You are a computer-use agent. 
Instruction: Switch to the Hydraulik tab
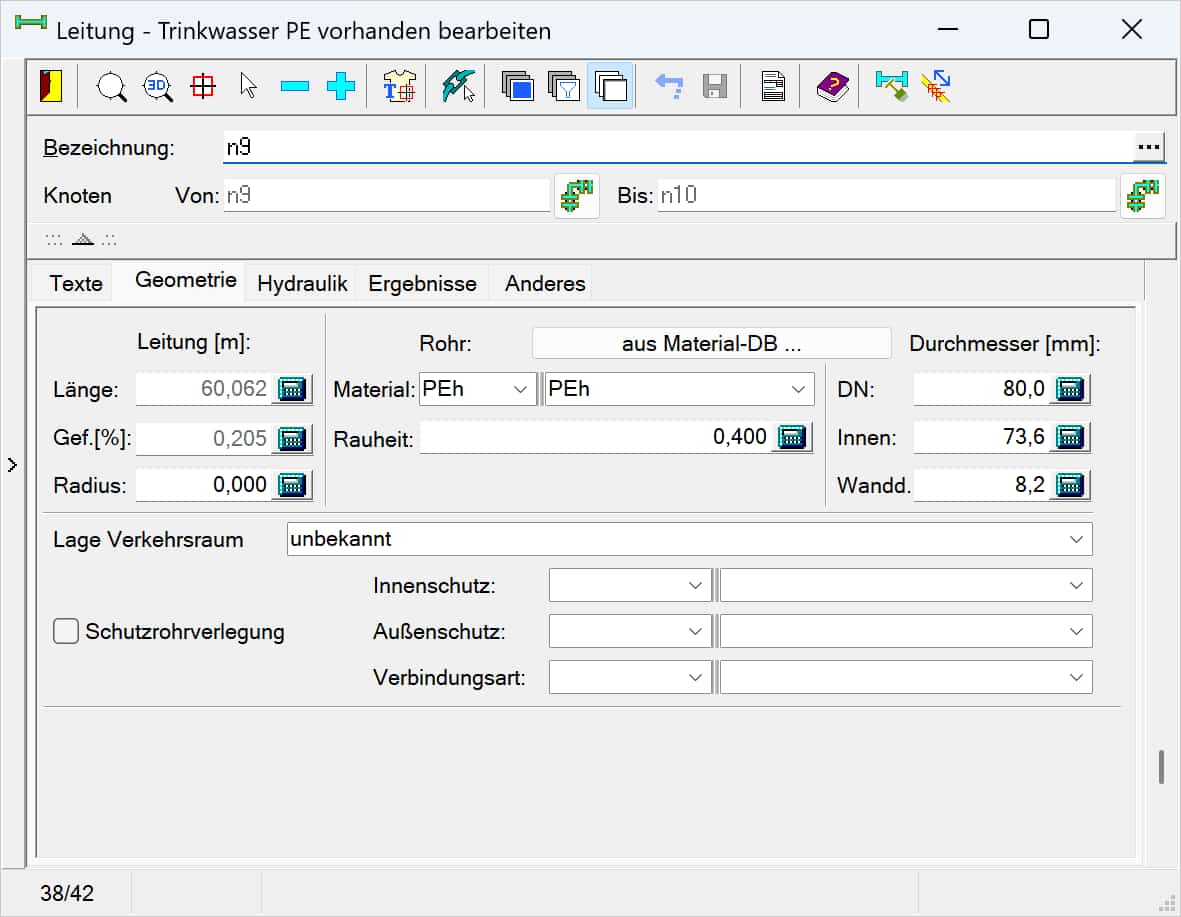pos(302,283)
